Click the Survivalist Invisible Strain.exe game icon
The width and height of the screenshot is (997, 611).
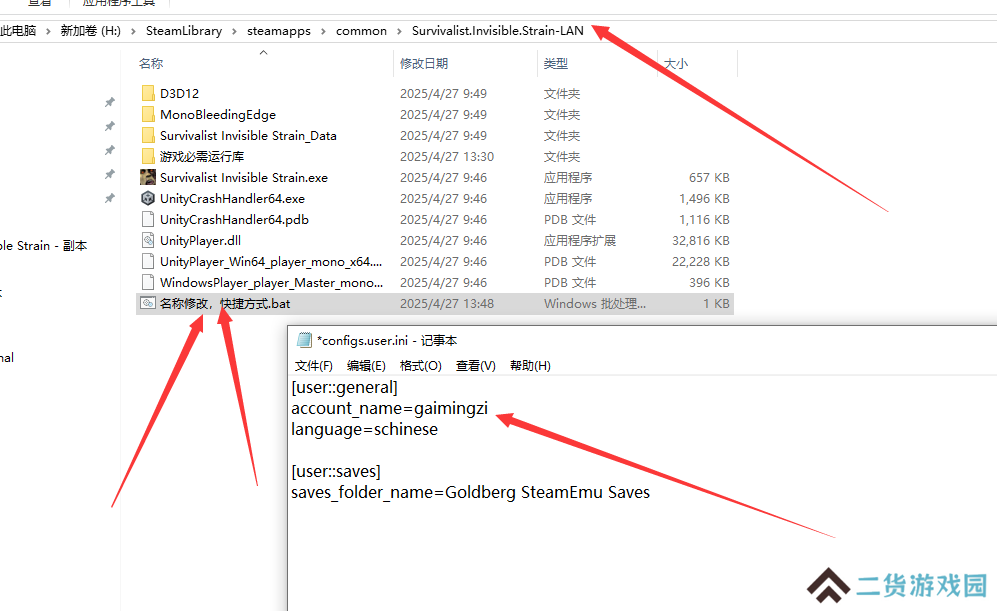click(x=148, y=177)
